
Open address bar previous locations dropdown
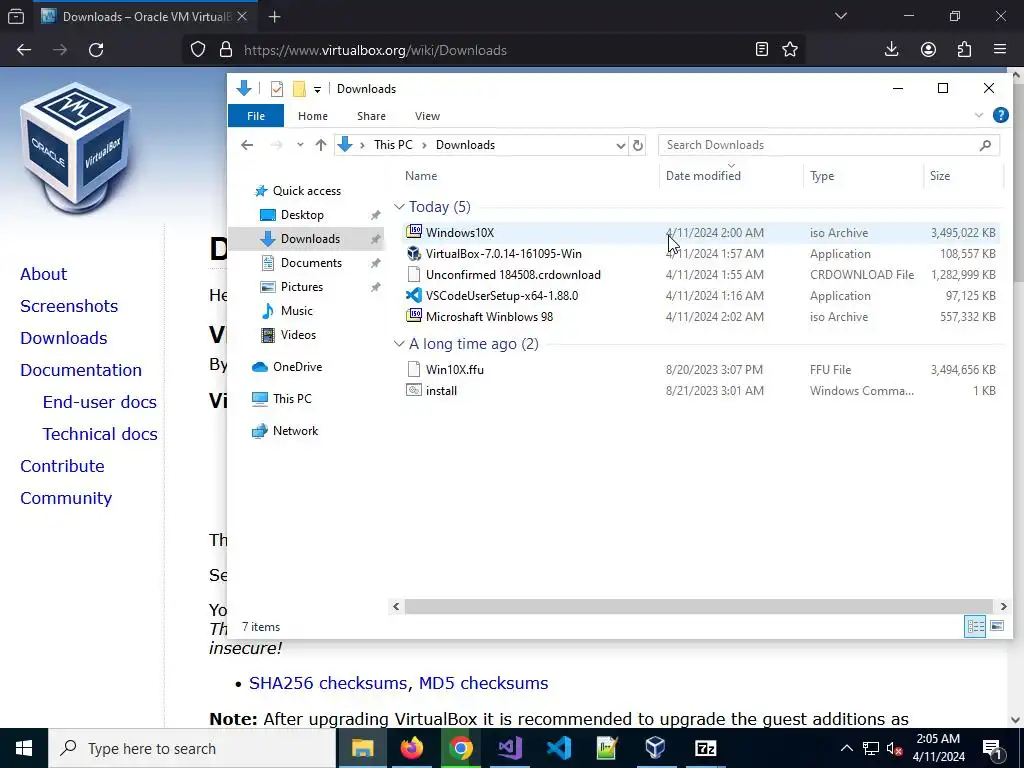tap(620, 146)
